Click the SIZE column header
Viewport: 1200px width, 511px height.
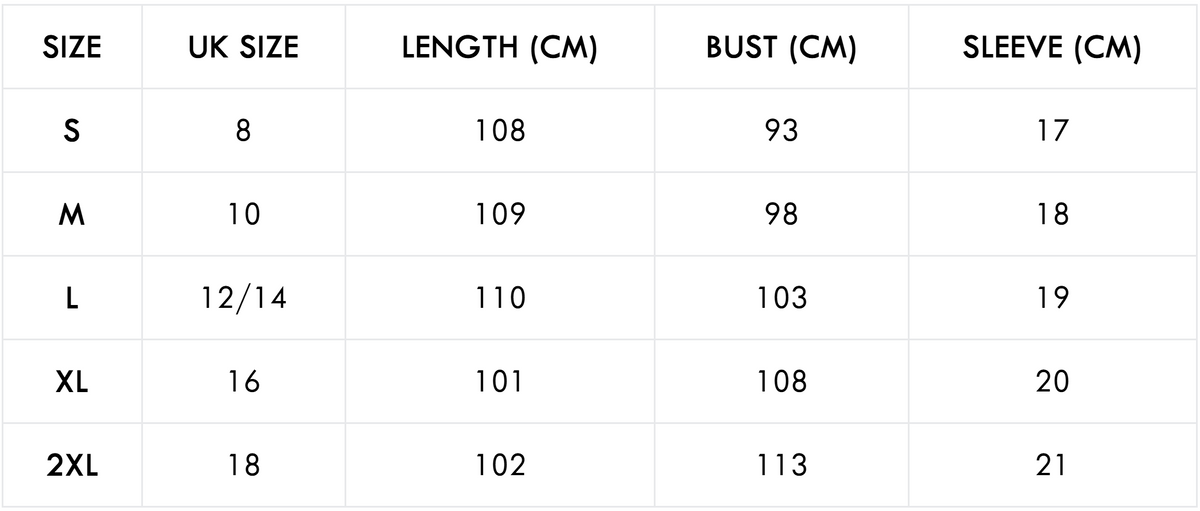point(72,48)
